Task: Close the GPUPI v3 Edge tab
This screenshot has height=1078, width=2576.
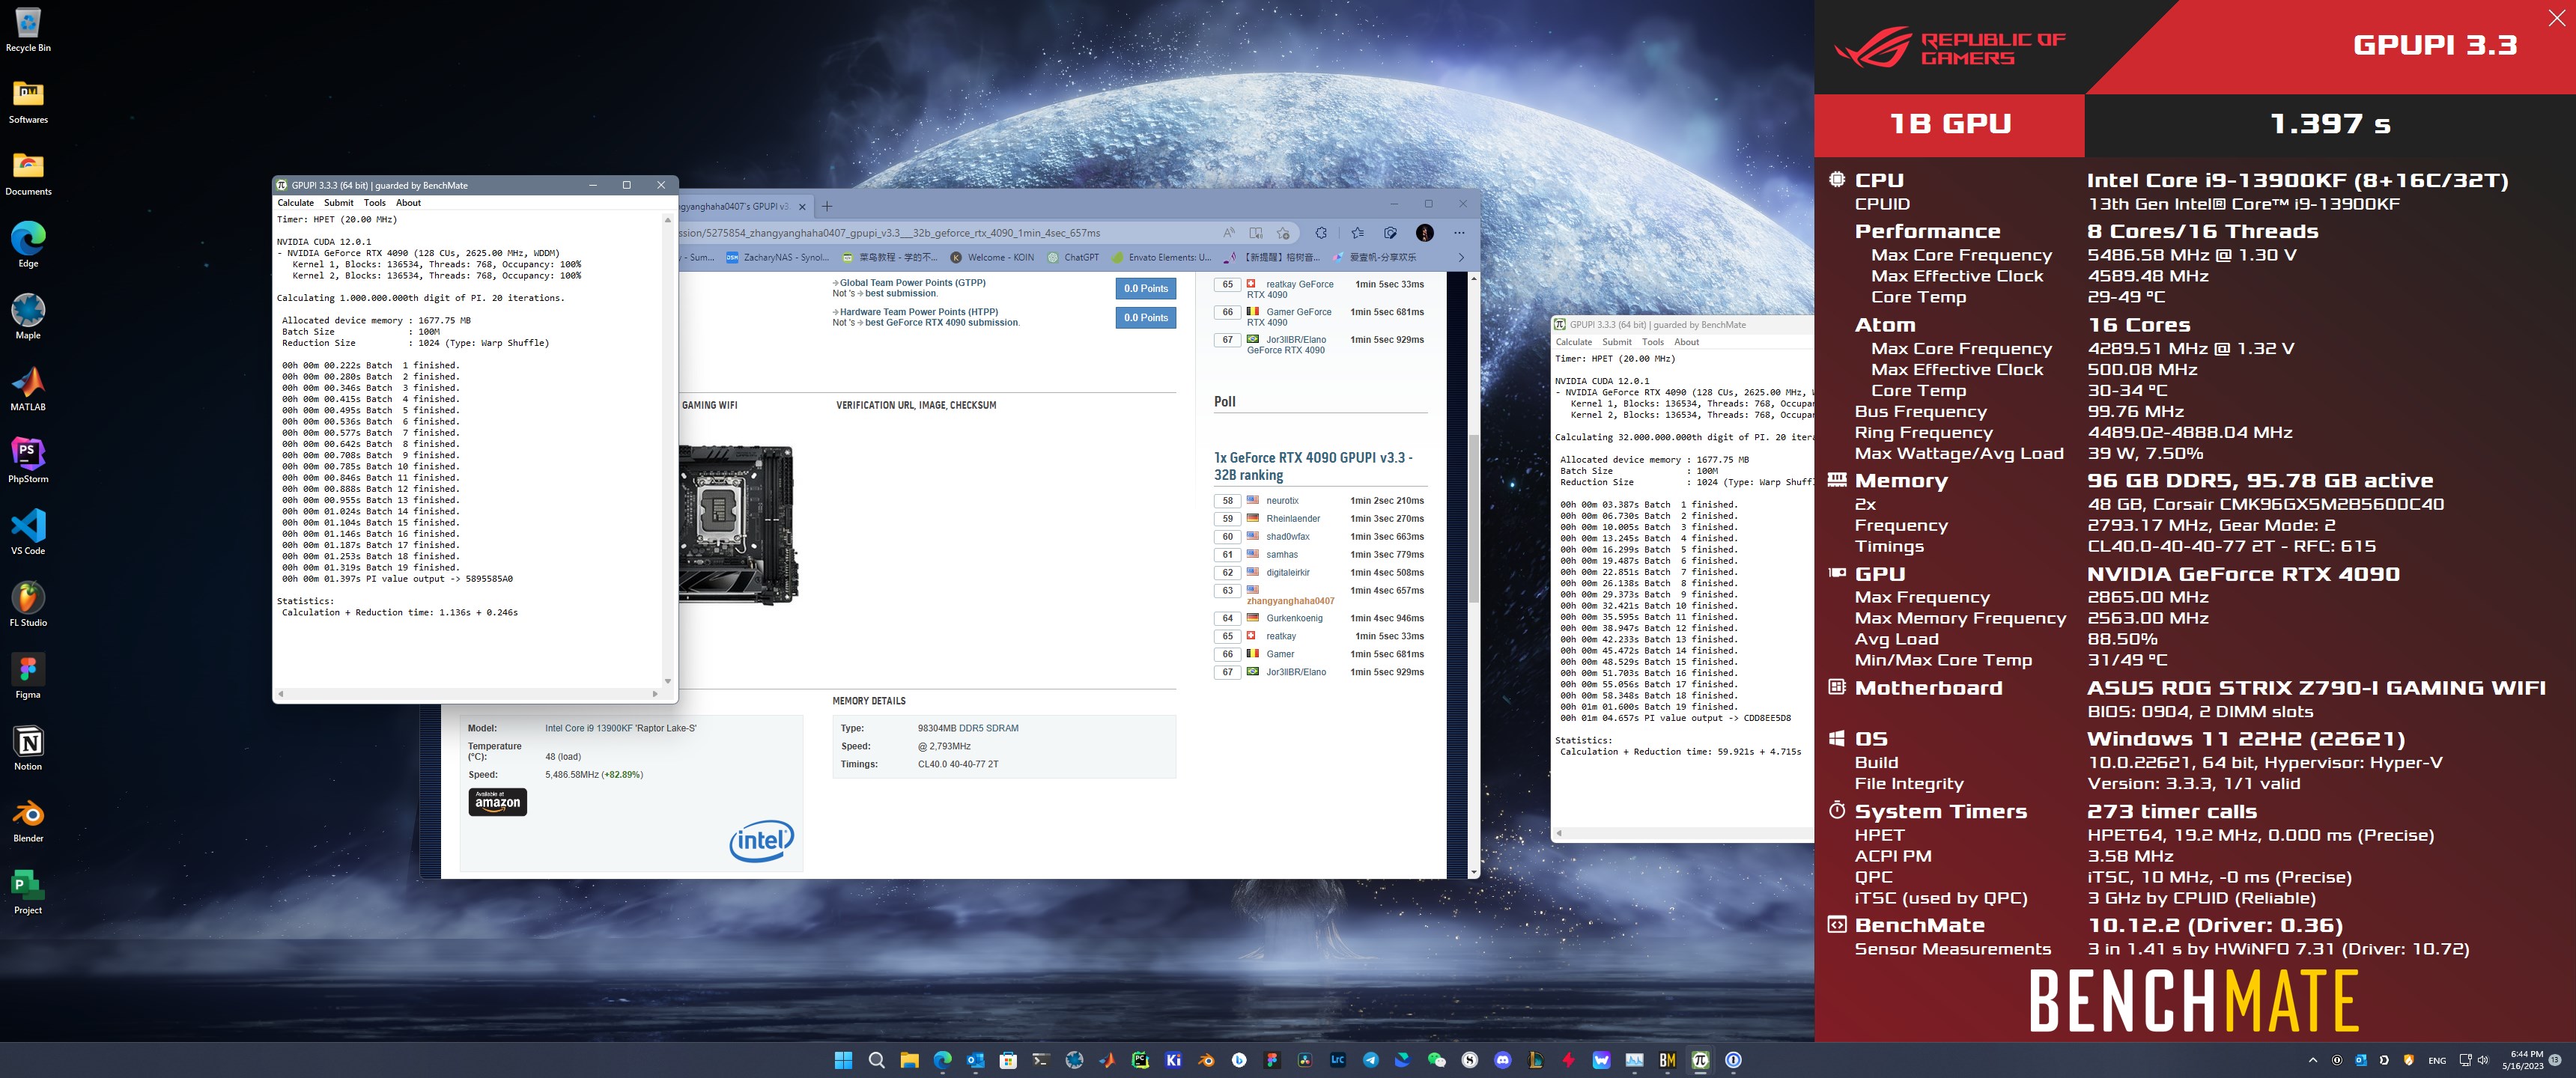Action: [x=802, y=207]
